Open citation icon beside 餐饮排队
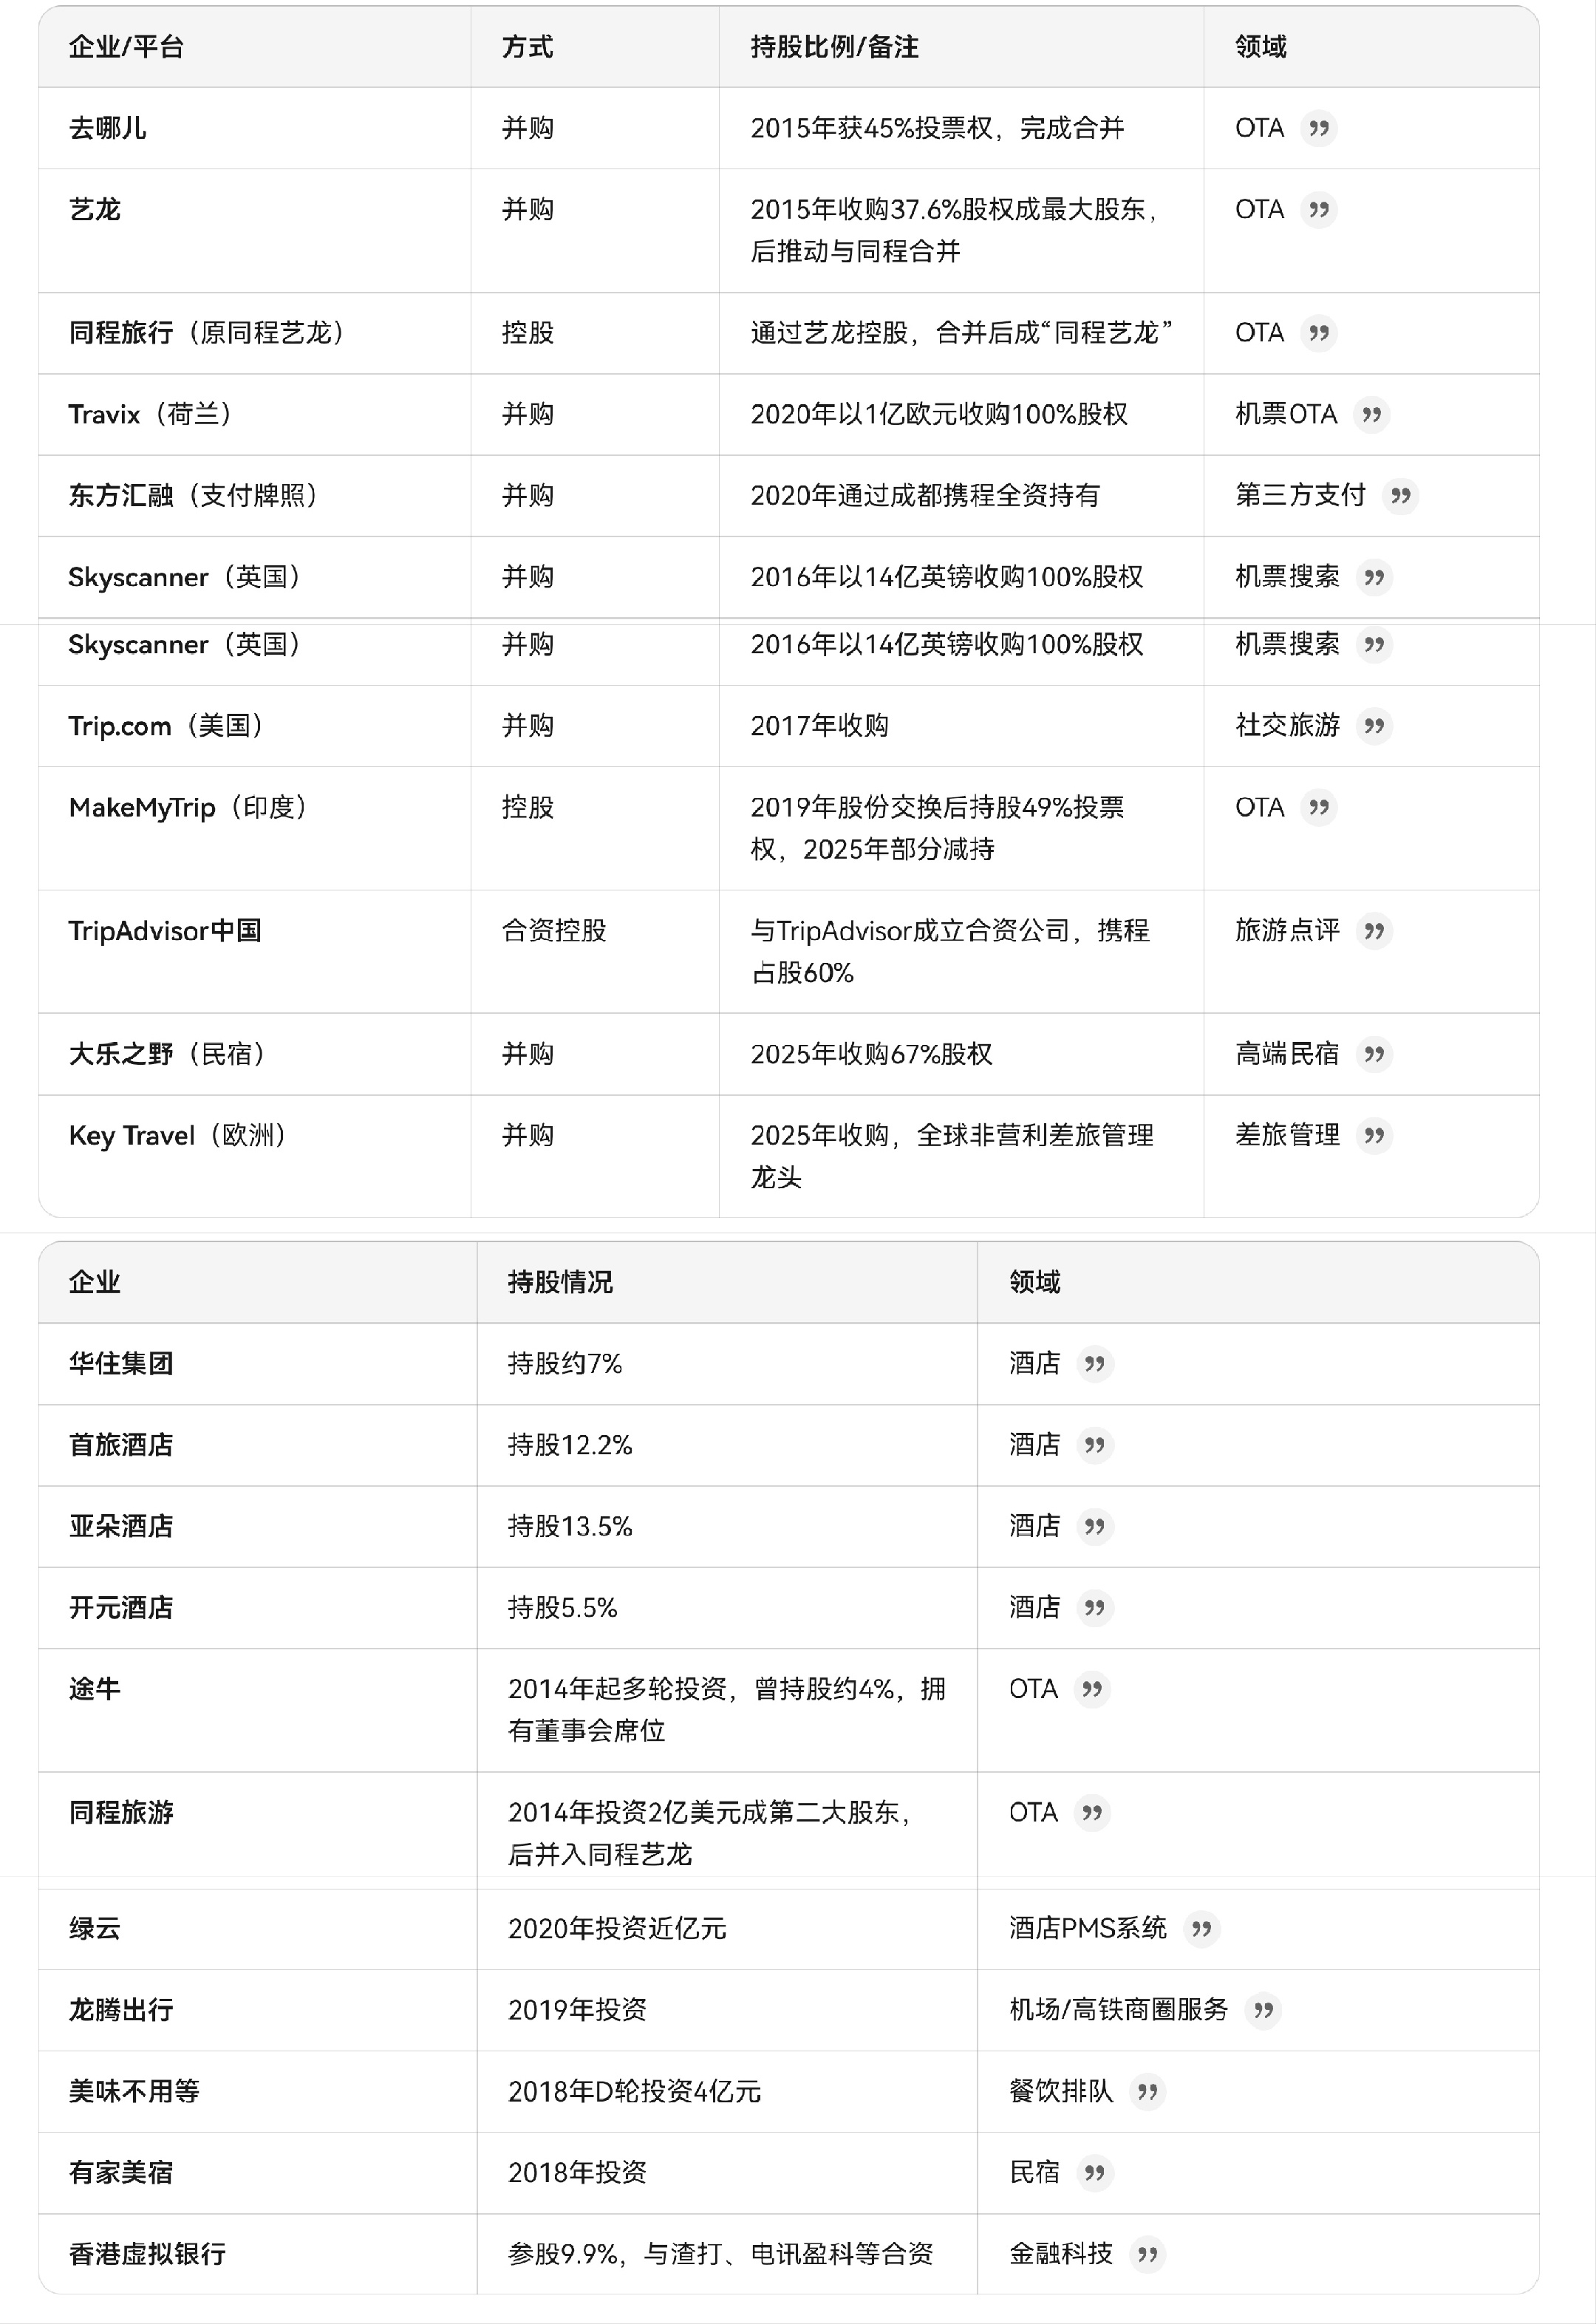This screenshot has width=1596, height=2324. tap(1147, 2091)
